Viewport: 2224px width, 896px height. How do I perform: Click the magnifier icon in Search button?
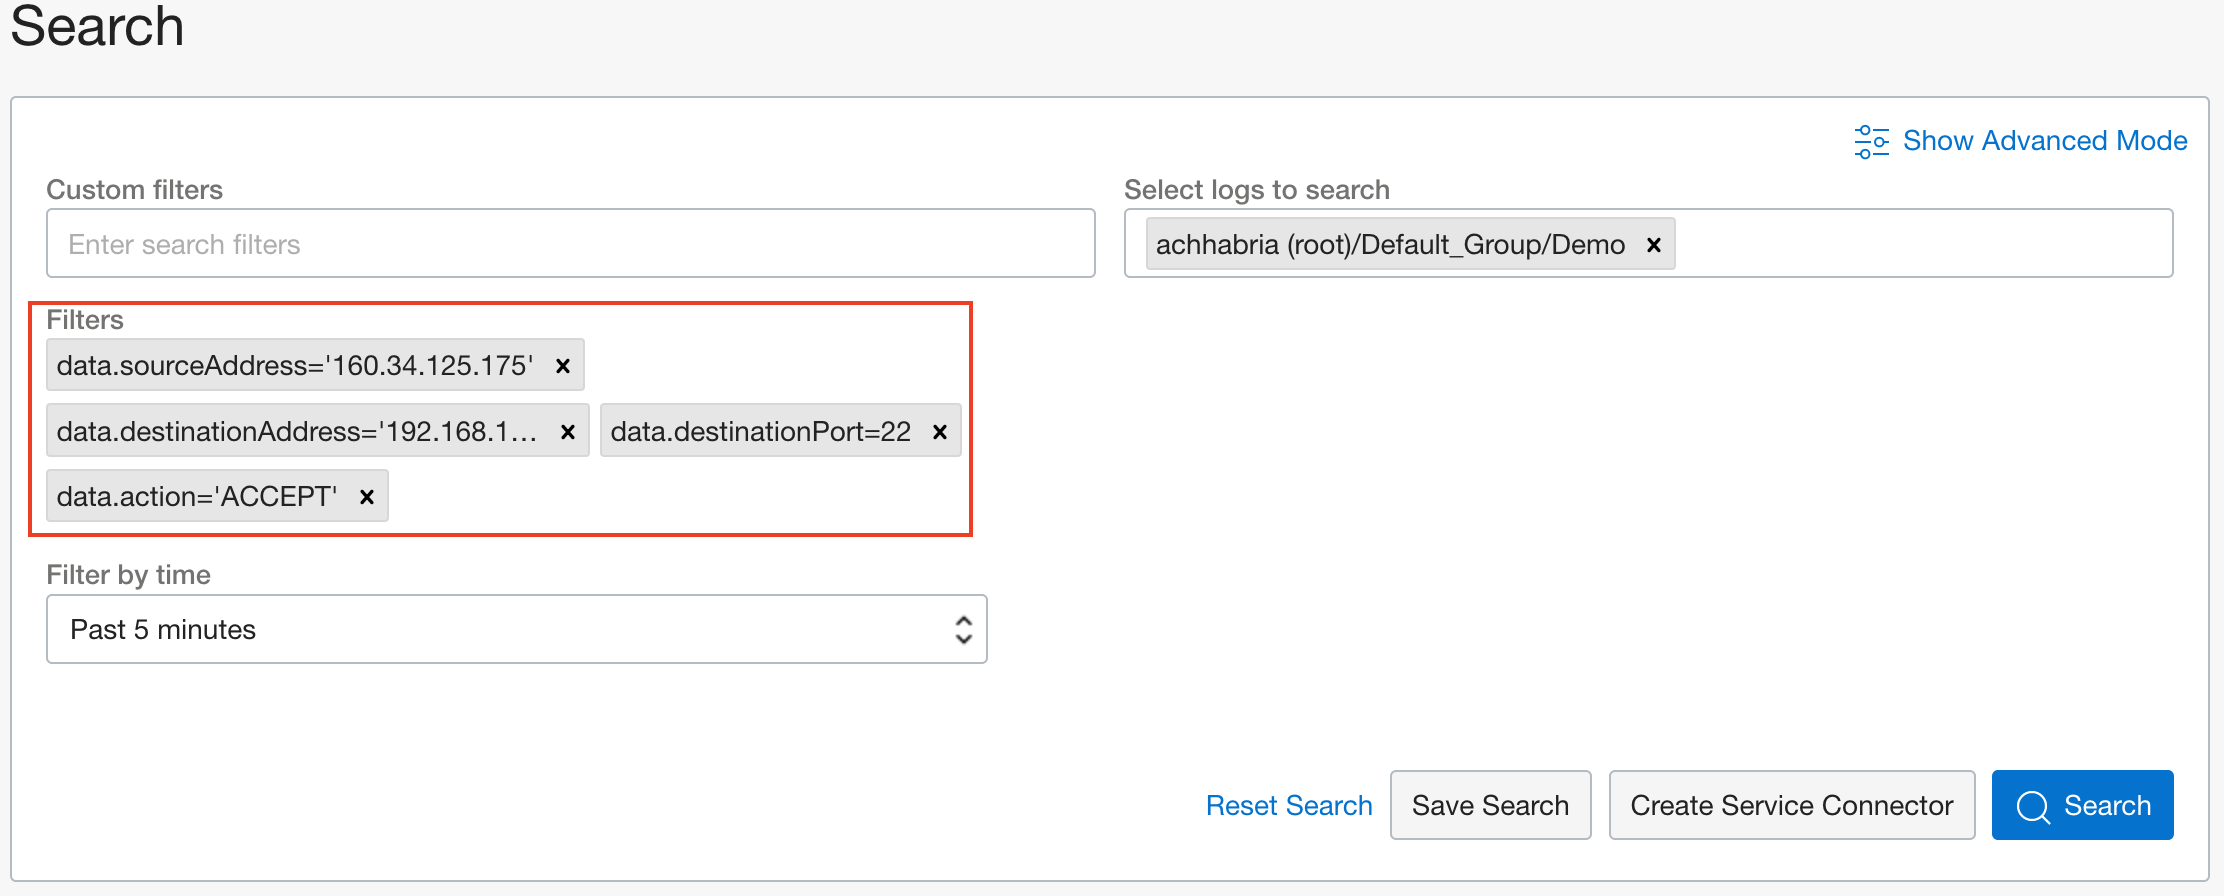pos(2032,806)
